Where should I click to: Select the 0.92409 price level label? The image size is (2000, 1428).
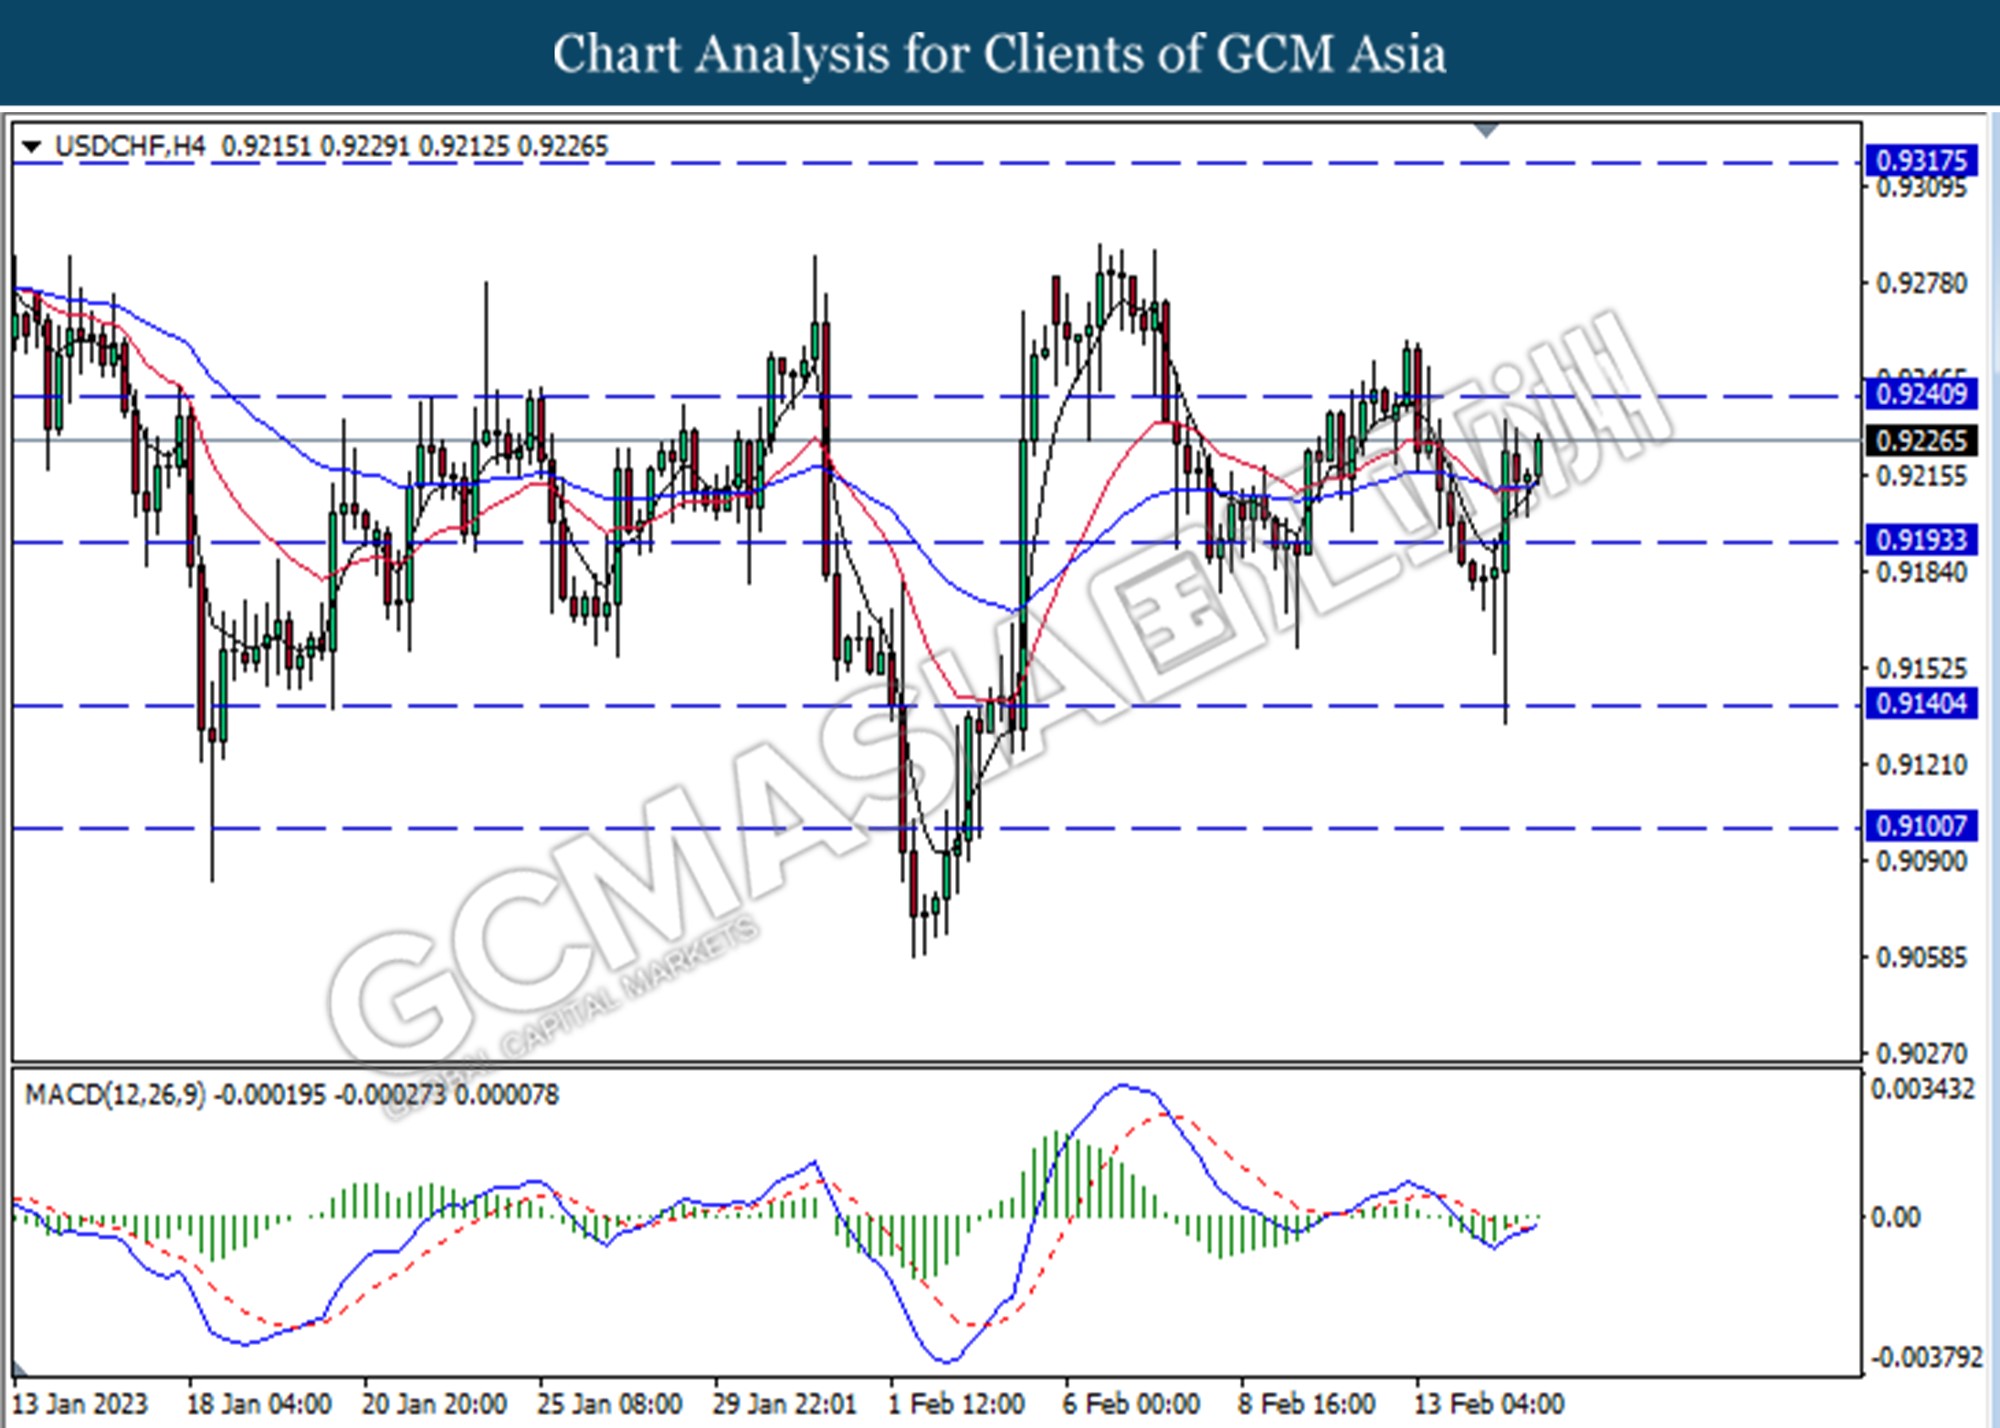click(x=1921, y=394)
